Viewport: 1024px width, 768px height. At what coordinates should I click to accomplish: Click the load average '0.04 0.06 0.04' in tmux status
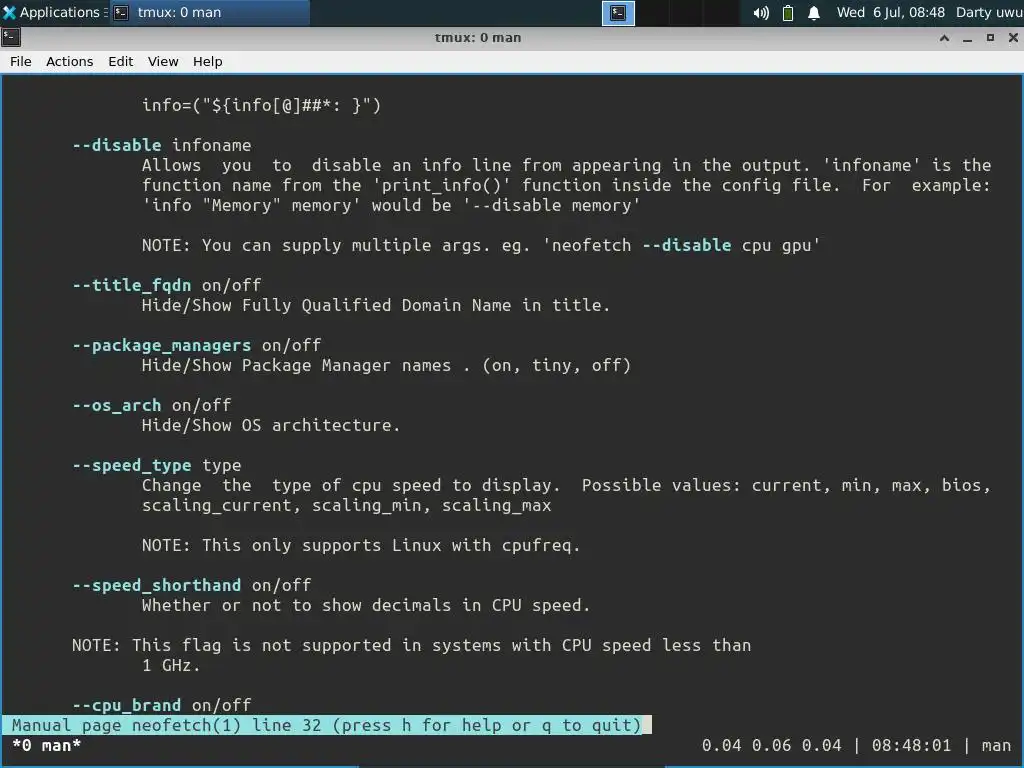click(x=771, y=745)
